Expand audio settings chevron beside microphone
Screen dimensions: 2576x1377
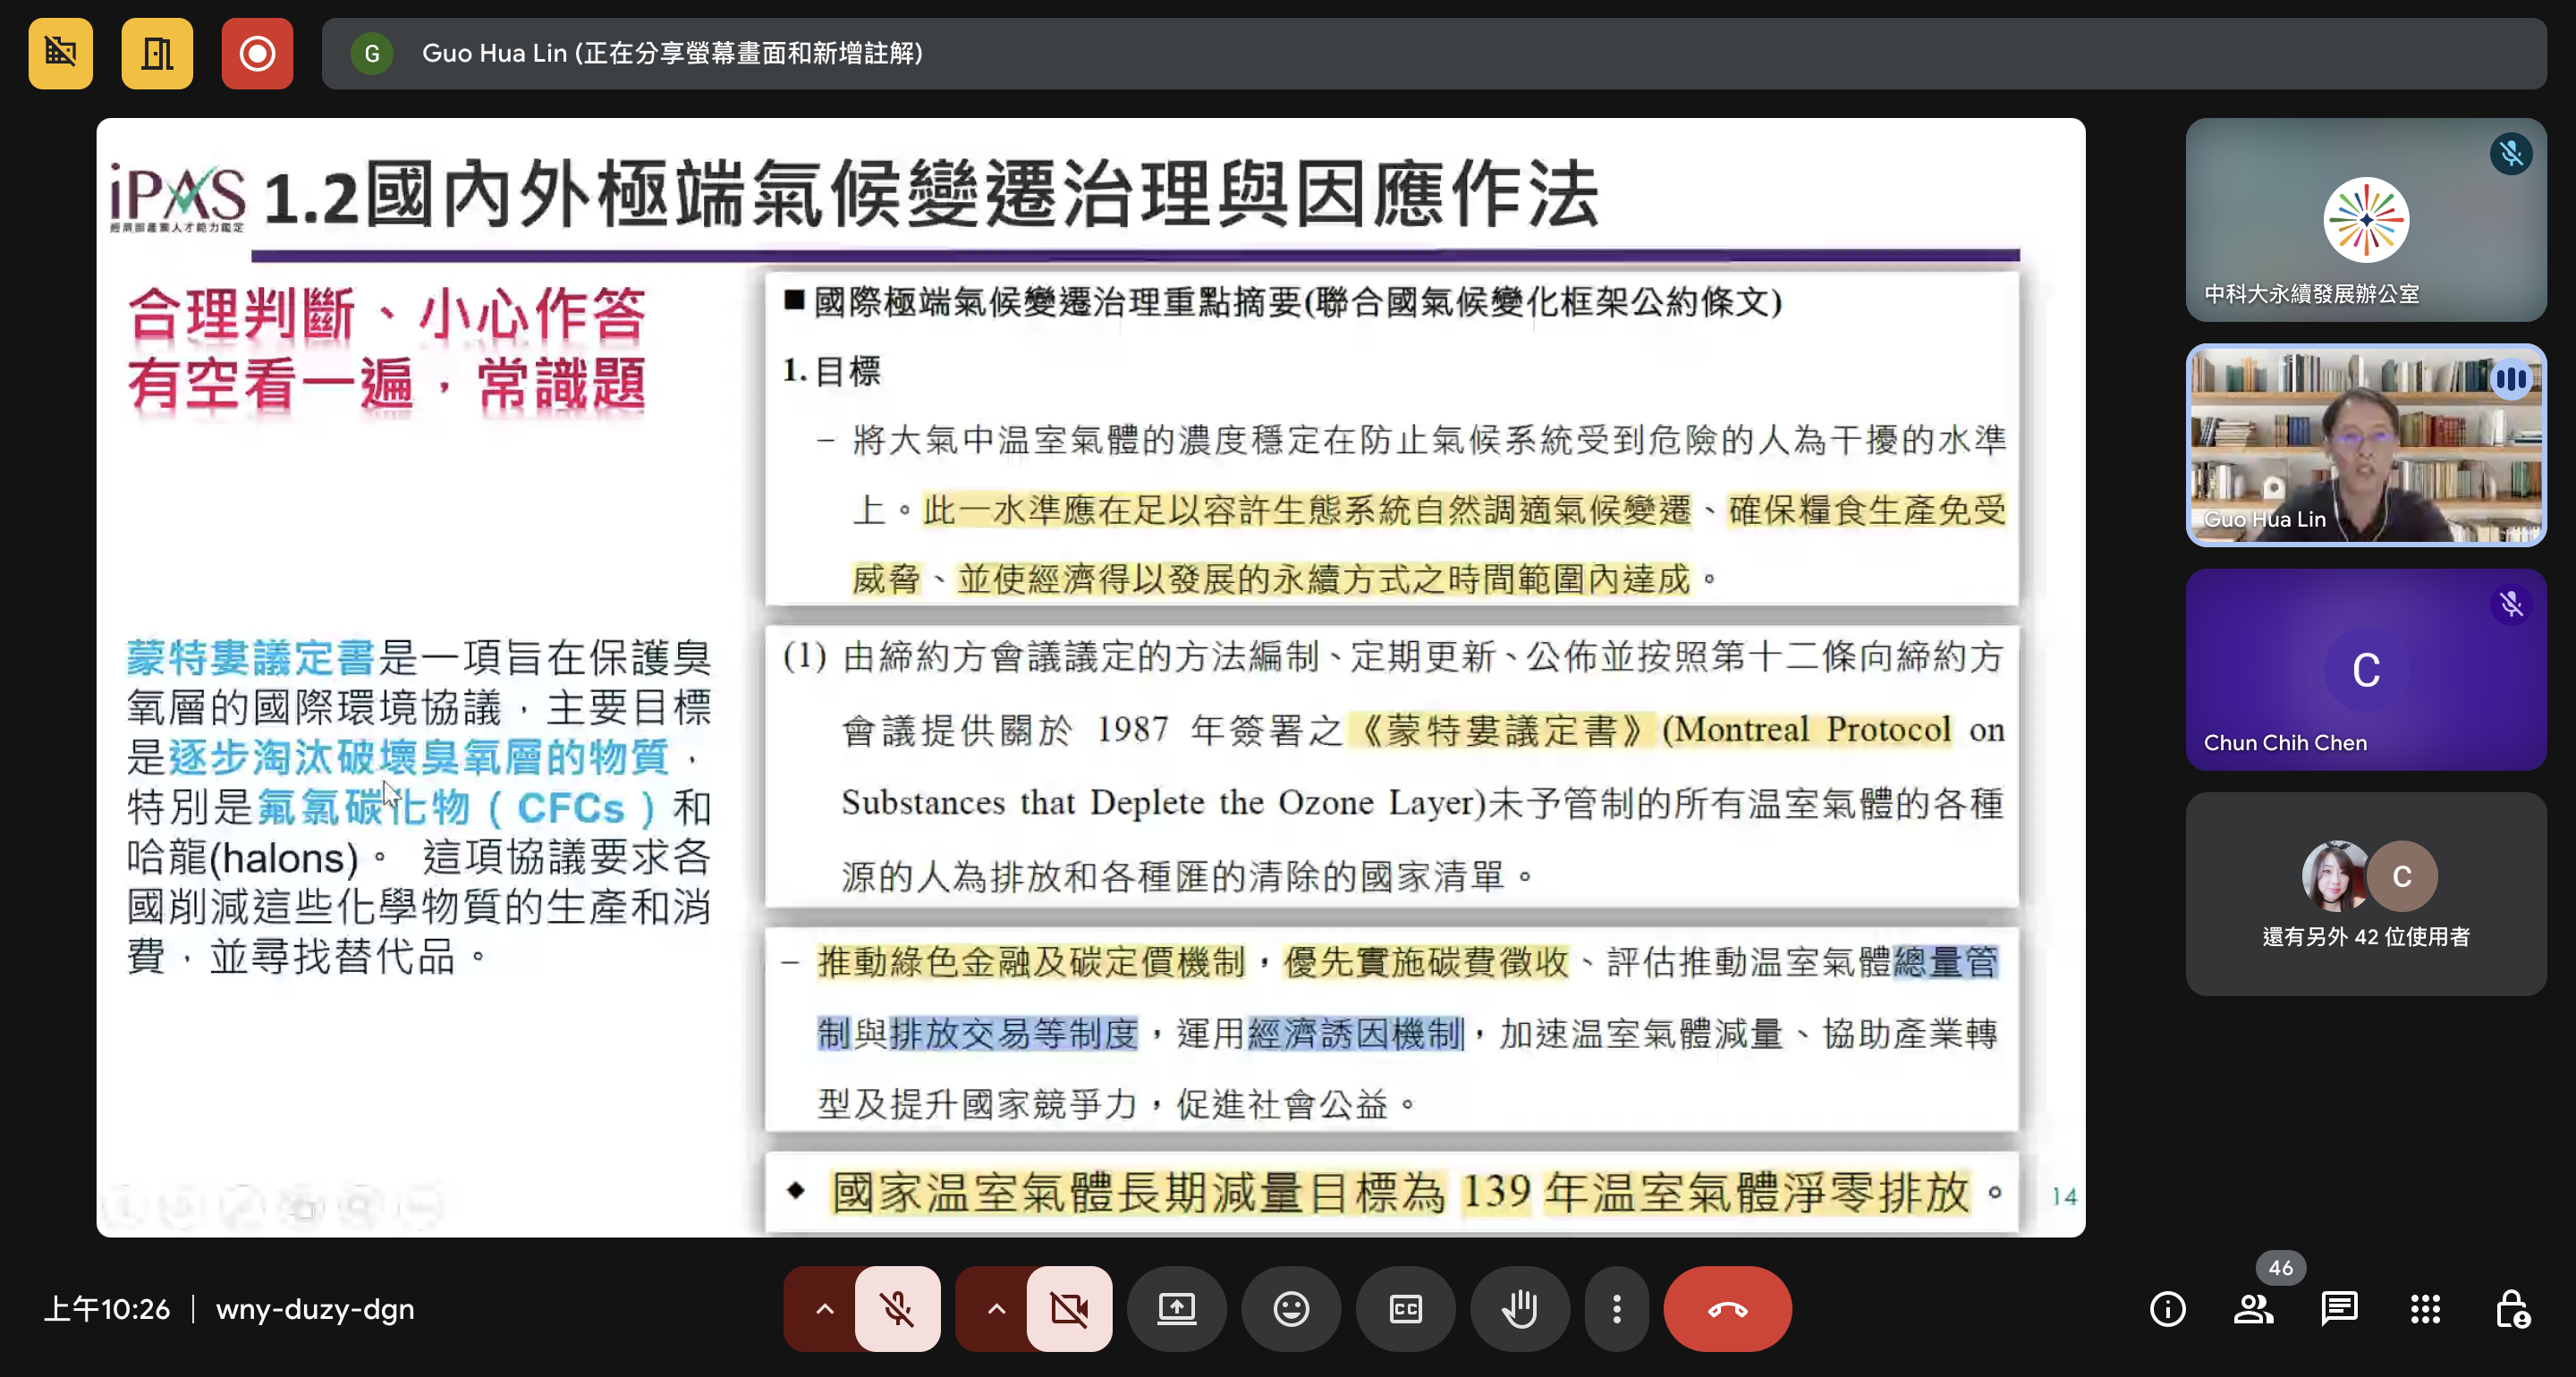(825, 1308)
